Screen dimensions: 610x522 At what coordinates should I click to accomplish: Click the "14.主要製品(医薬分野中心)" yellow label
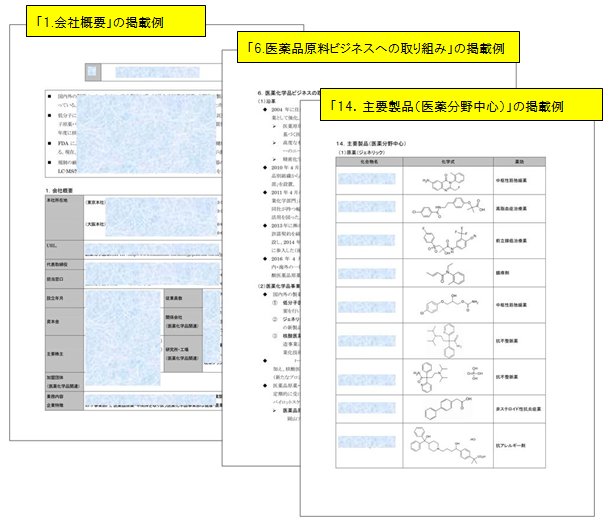[x=461, y=101]
